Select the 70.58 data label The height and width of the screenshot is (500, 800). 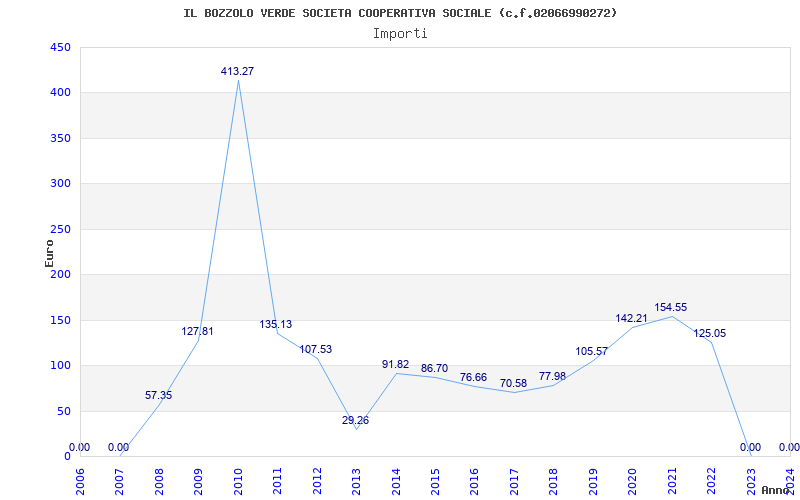coord(513,383)
